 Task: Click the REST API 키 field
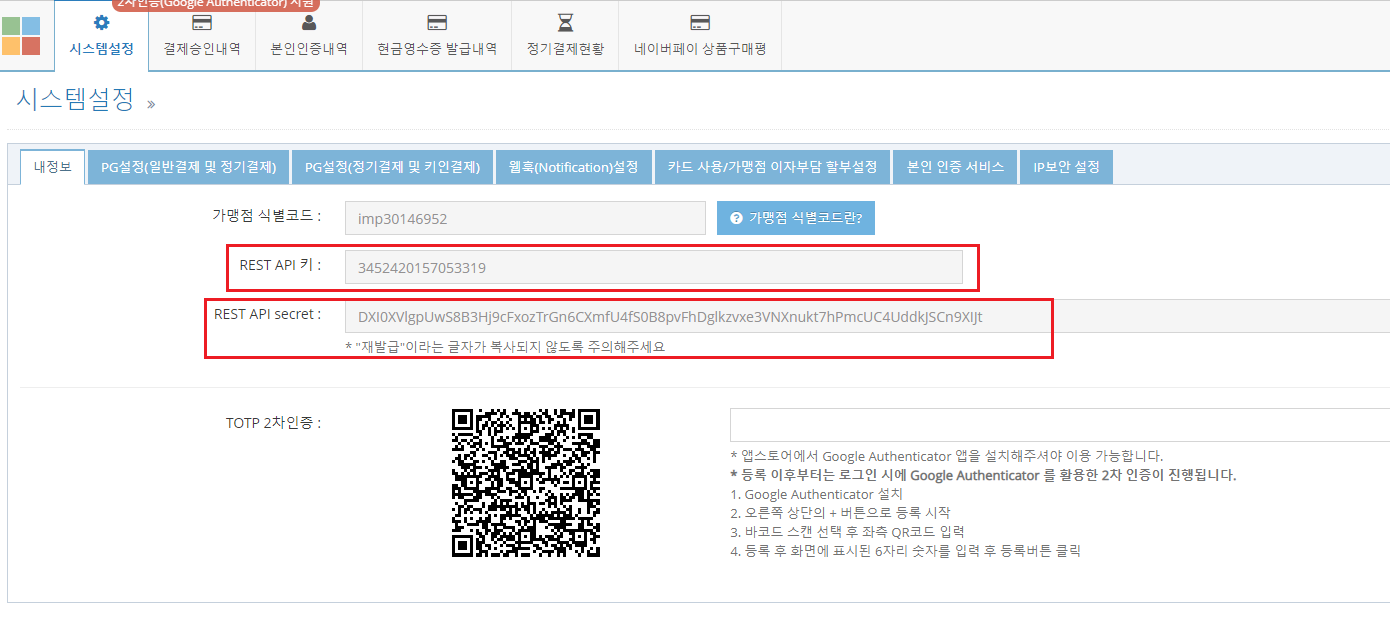654,267
